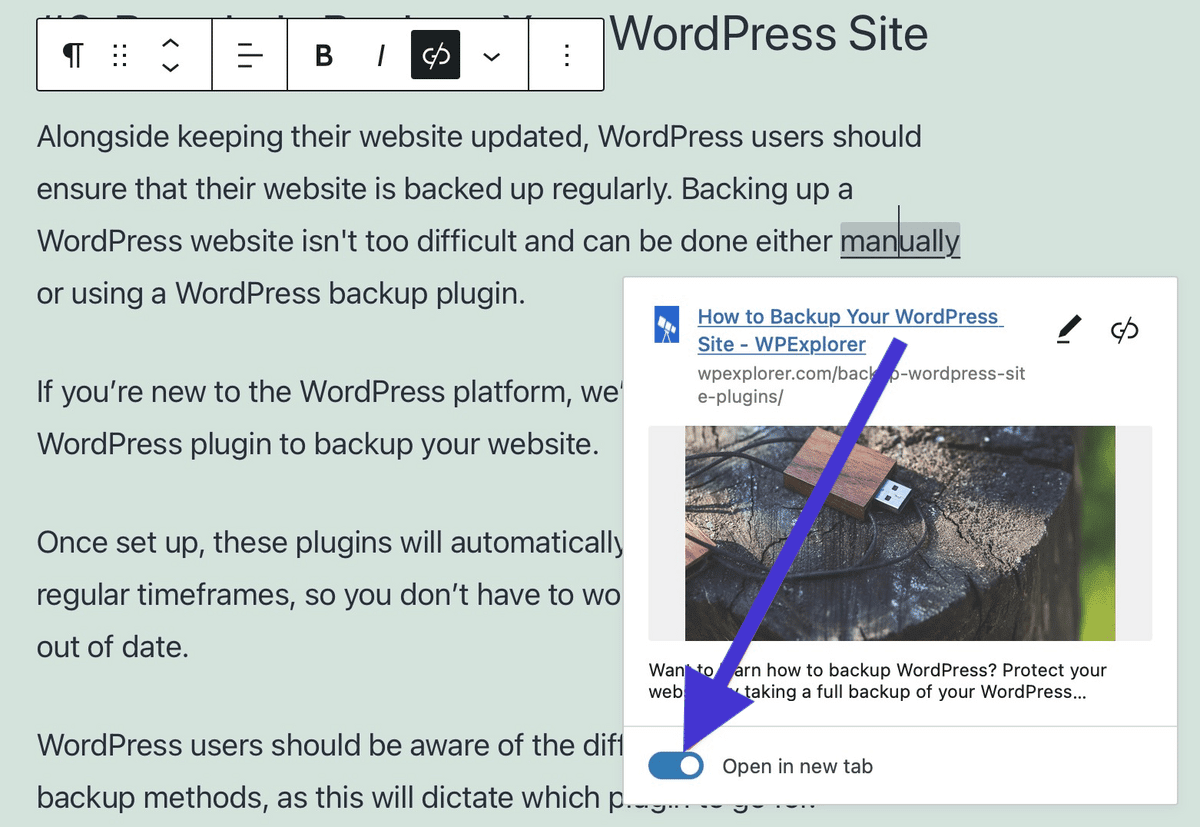Move the paragraph block down

click(171, 67)
